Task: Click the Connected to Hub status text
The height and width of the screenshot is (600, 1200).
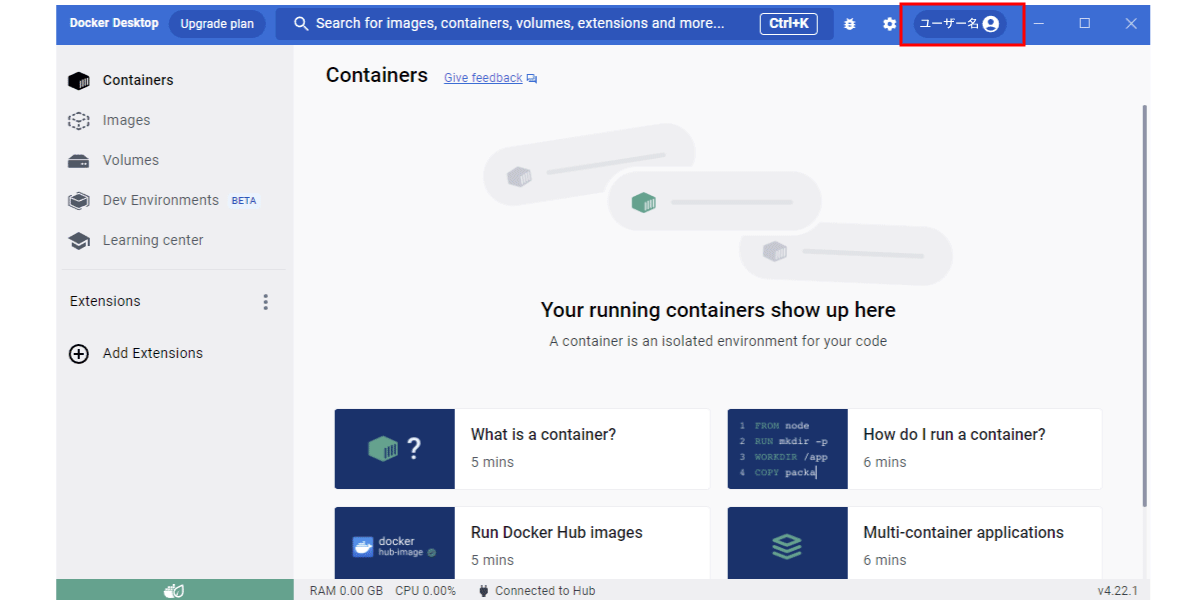Action: [x=545, y=591]
